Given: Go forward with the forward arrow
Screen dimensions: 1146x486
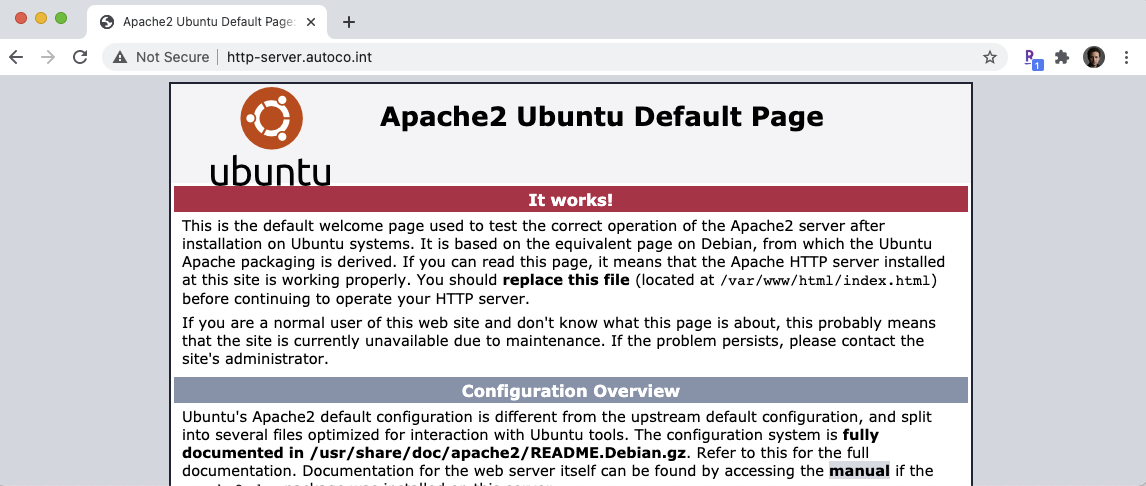Looking at the screenshot, I should click(x=48, y=57).
